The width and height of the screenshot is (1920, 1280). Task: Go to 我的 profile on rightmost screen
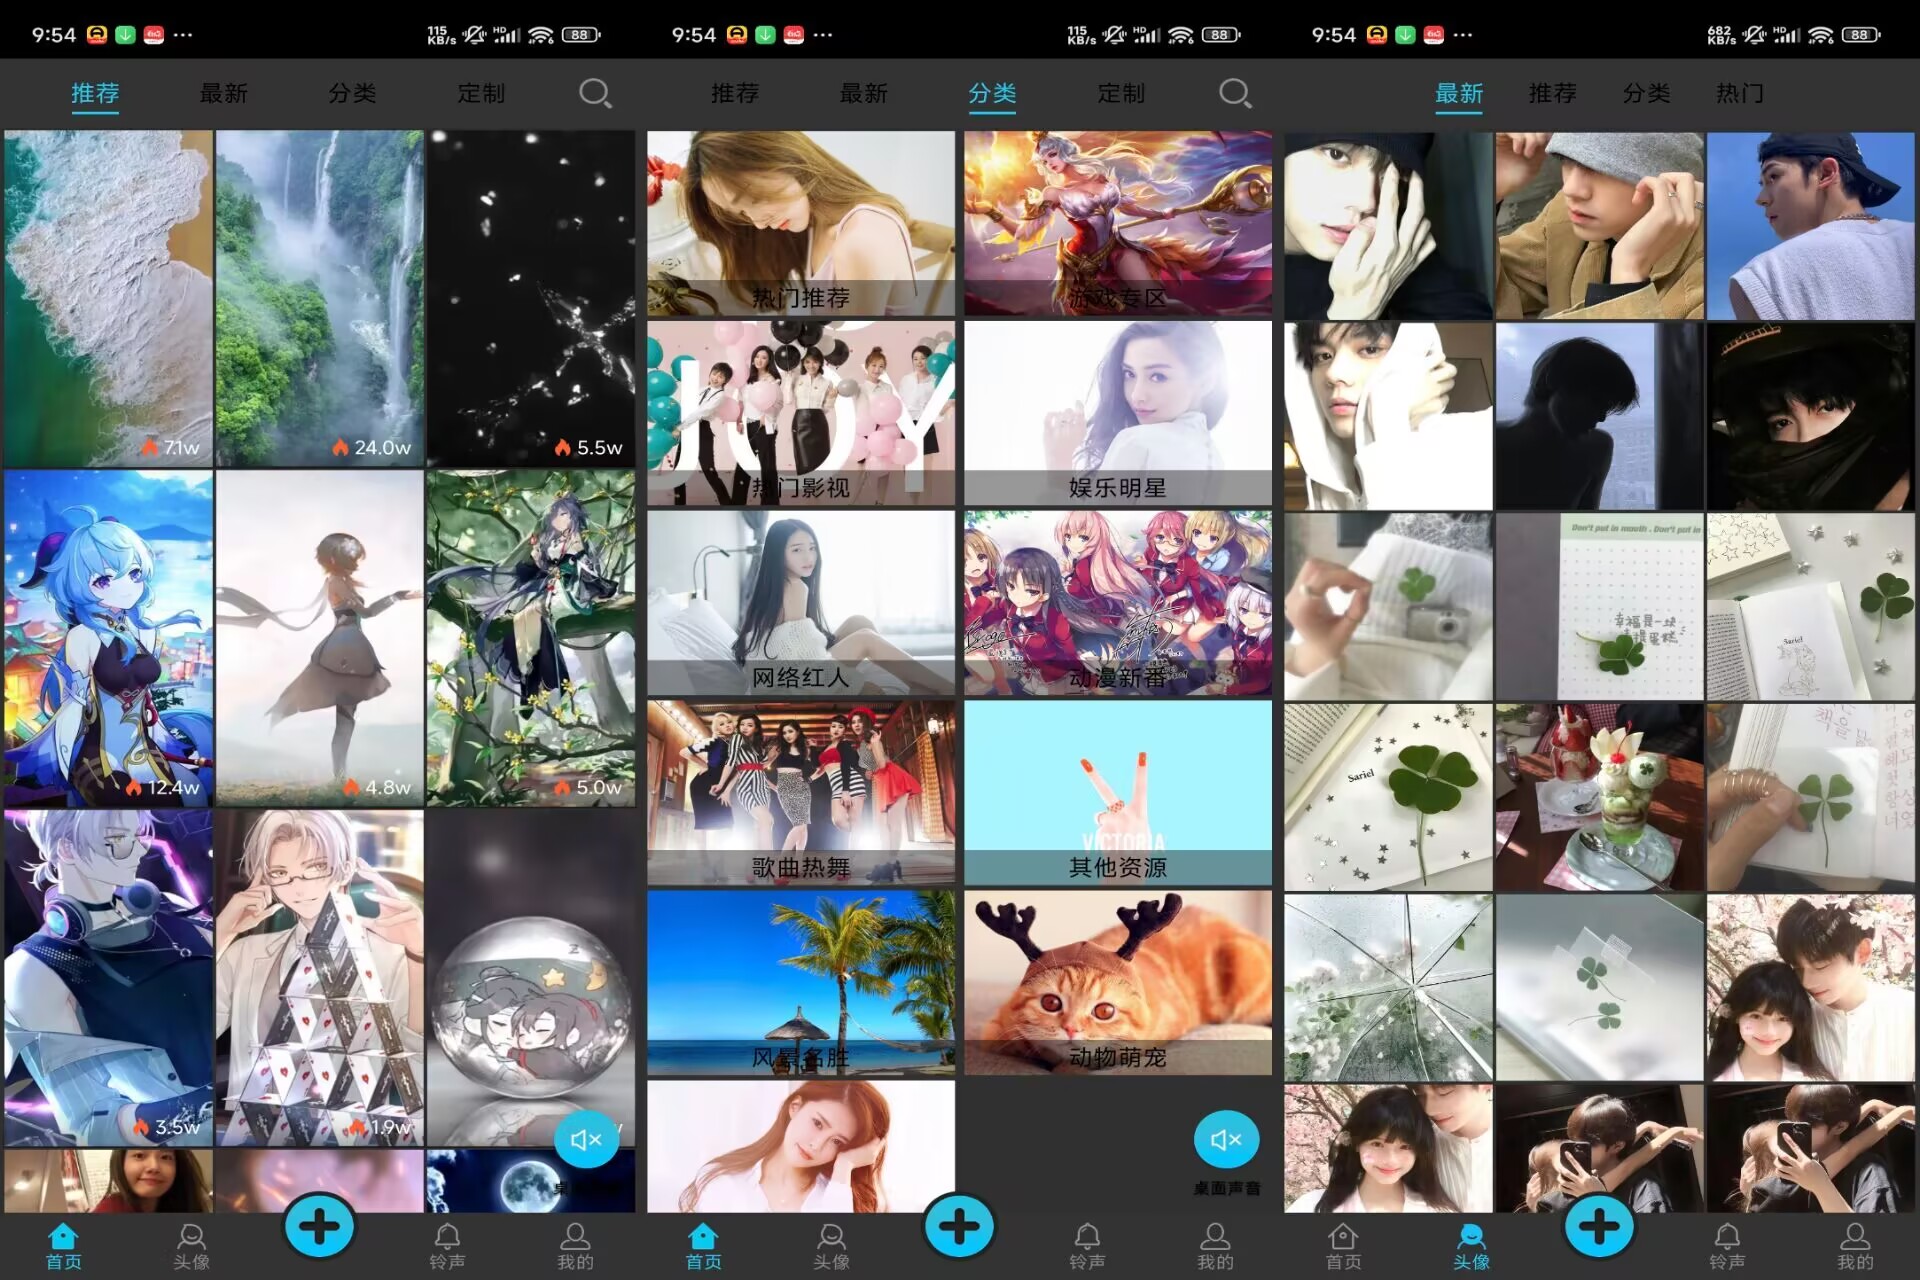[x=1854, y=1245]
